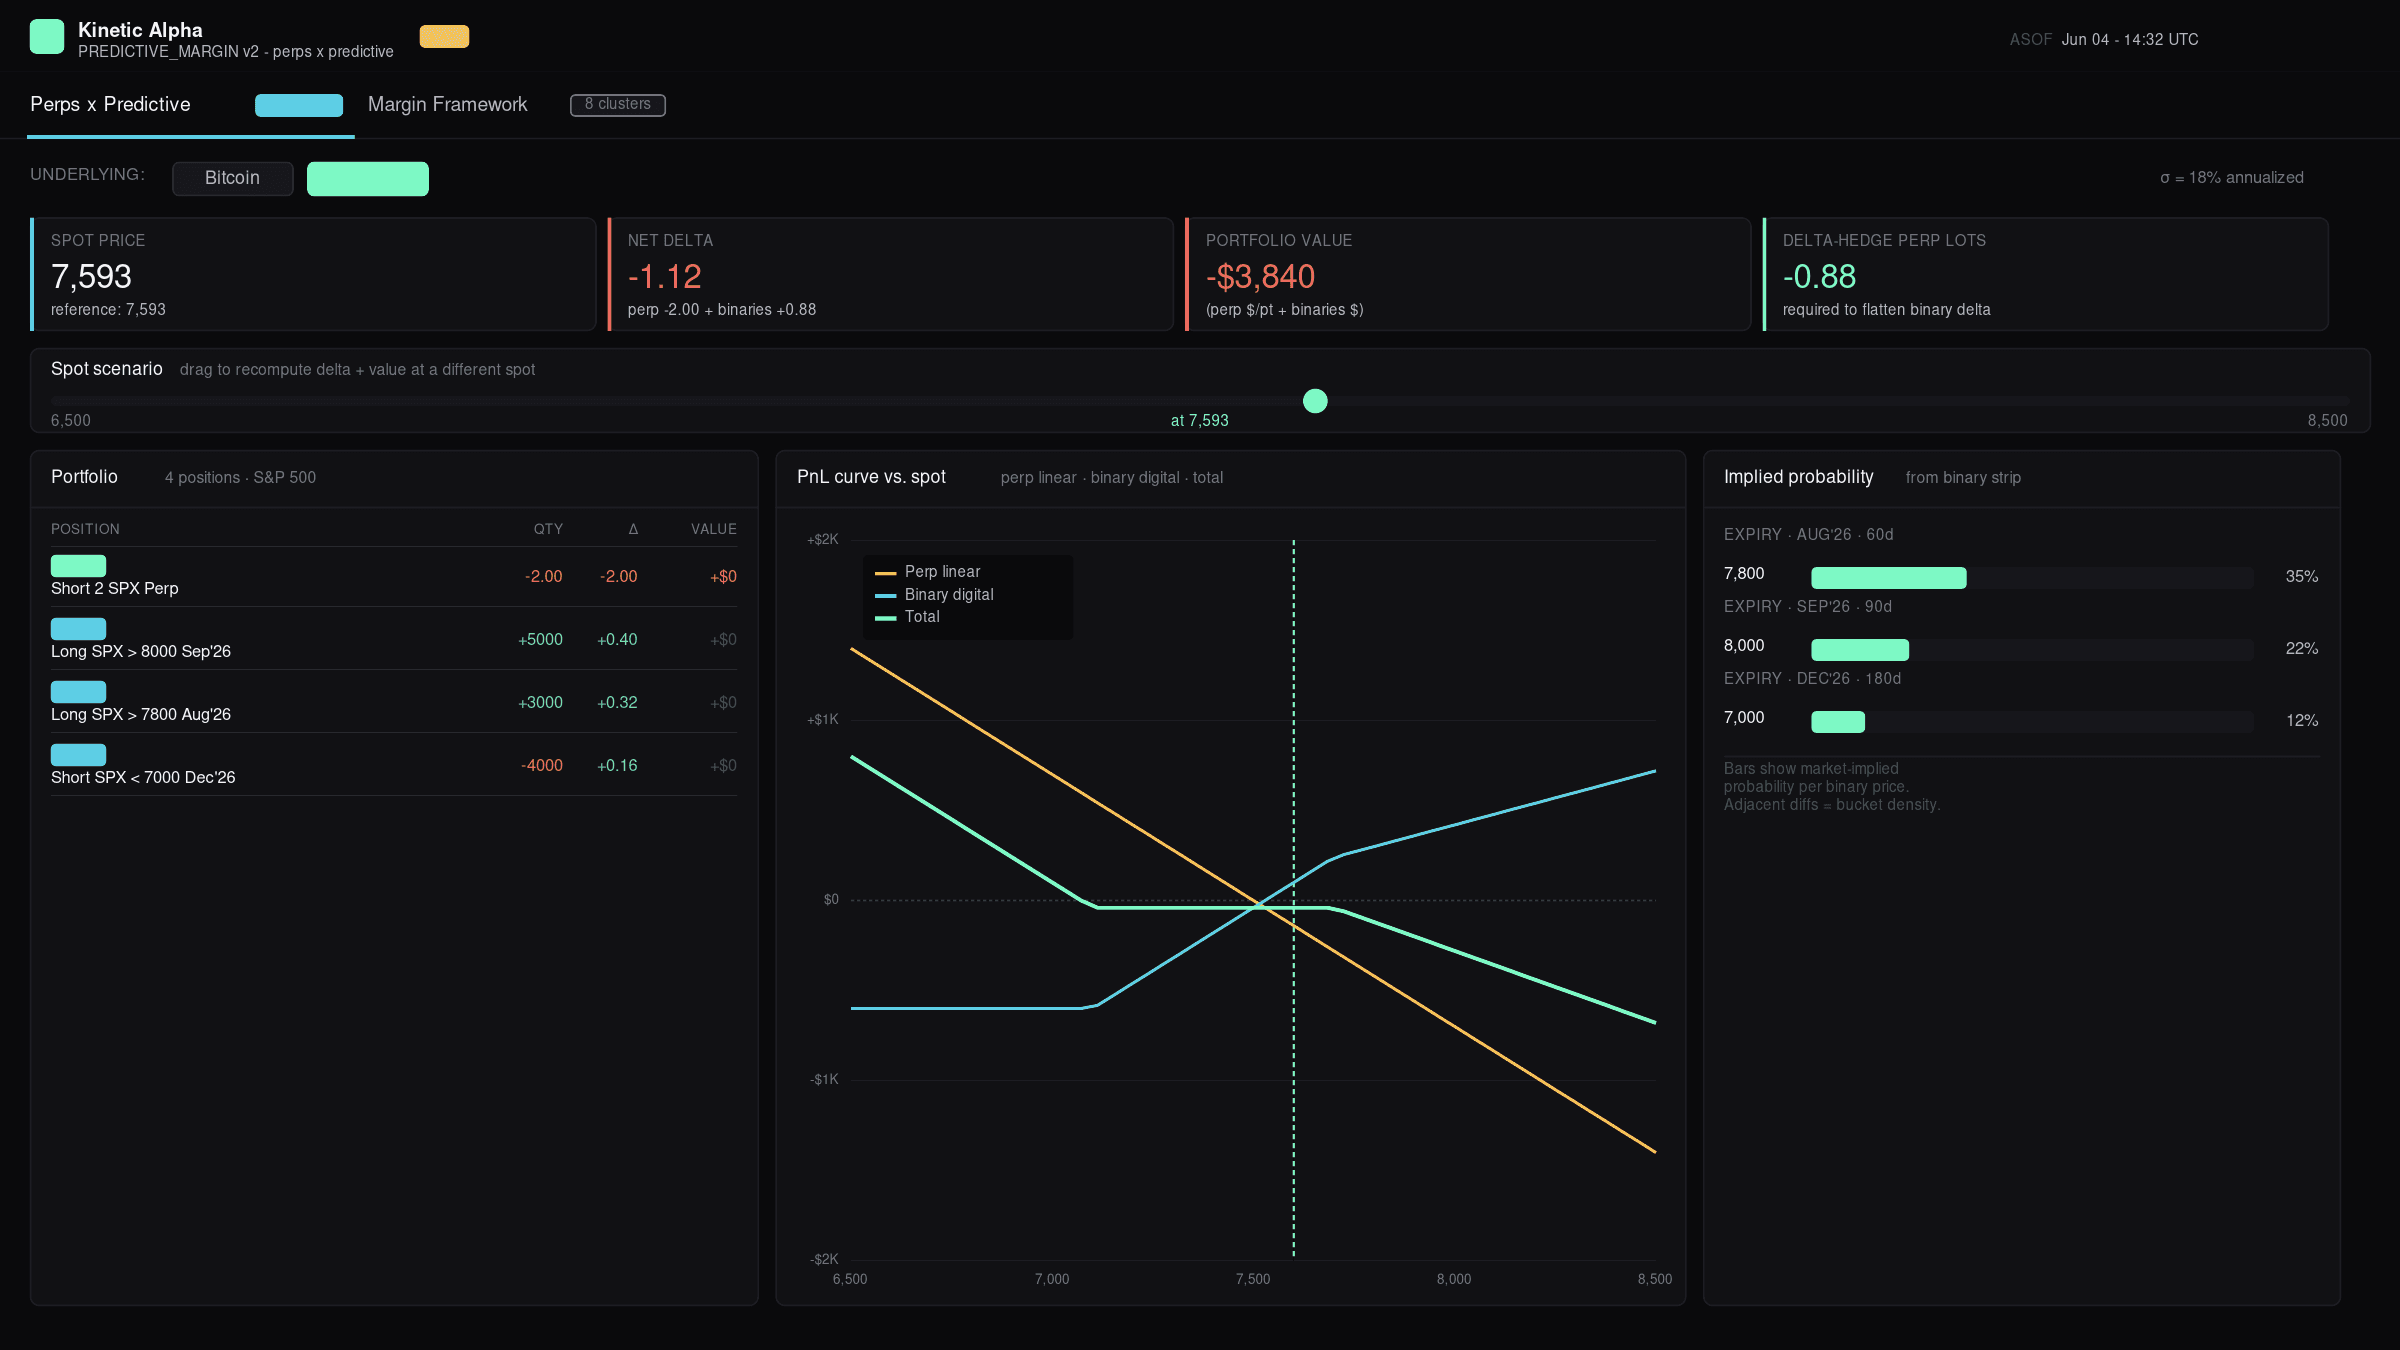Select the green underlying option beside Bitcoin
The image size is (2400, 1350).
coord(368,178)
